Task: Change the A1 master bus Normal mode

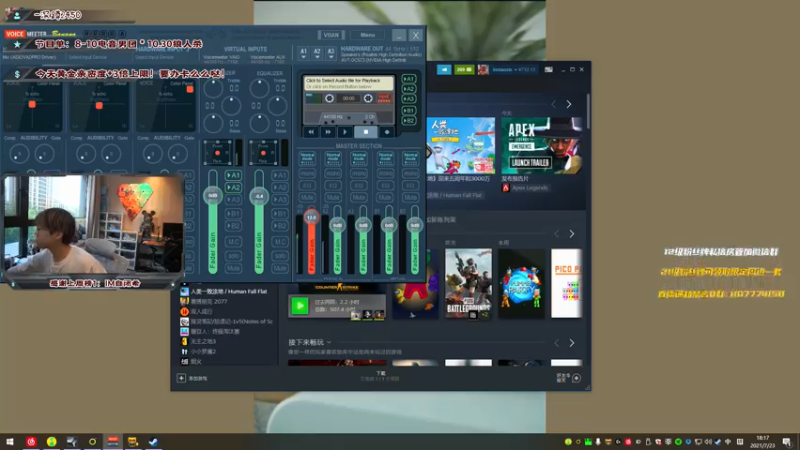Action: [307, 158]
